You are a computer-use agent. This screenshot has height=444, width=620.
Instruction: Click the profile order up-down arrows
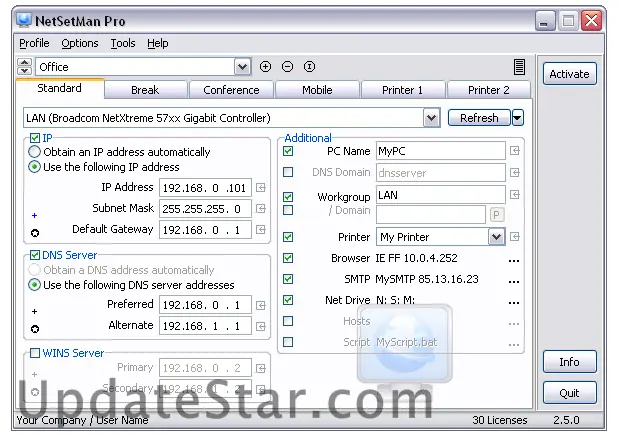coord(25,66)
